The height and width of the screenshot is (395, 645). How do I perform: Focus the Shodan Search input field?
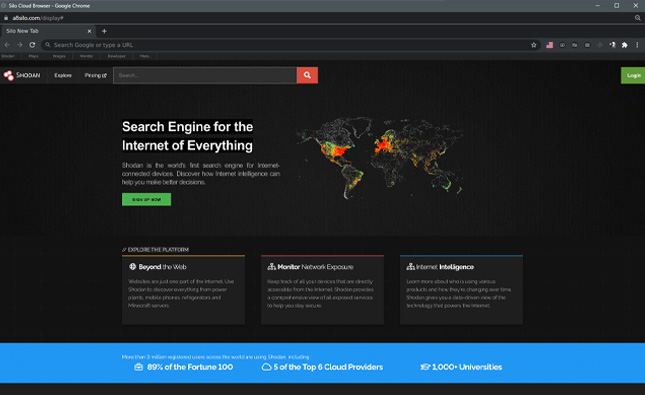[x=205, y=75]
